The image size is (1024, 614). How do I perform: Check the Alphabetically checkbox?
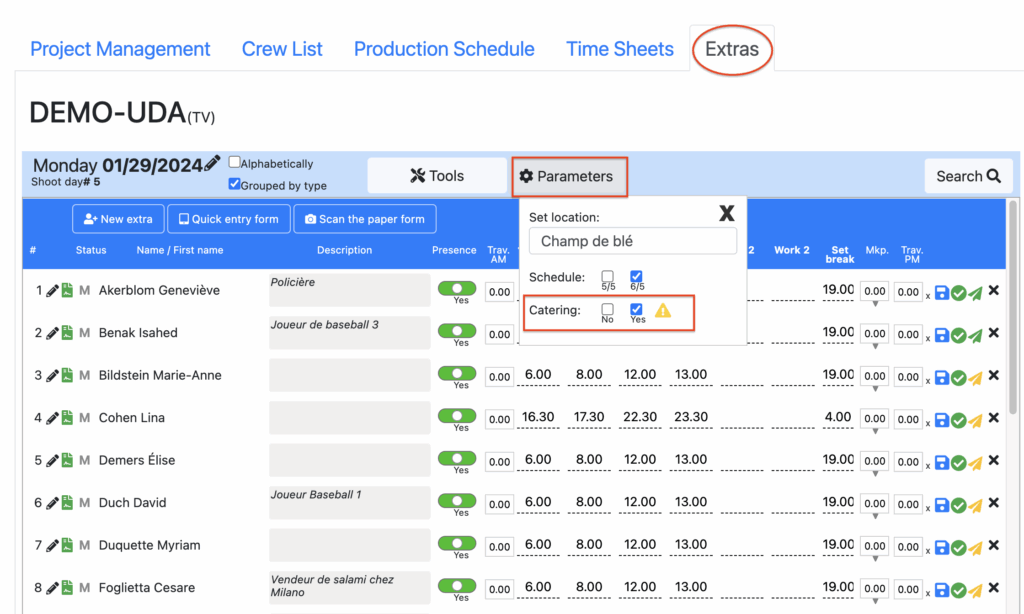234,163
